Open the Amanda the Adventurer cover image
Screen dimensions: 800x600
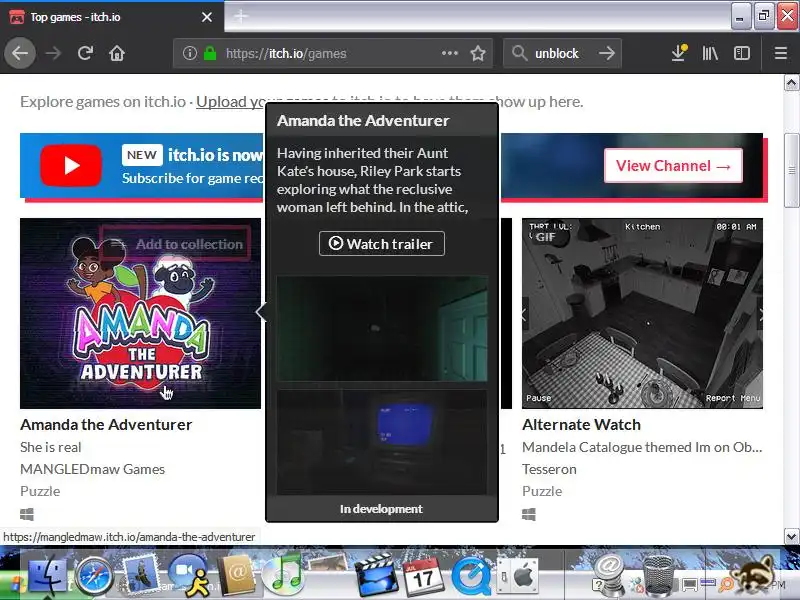click(x=140, y=313)
